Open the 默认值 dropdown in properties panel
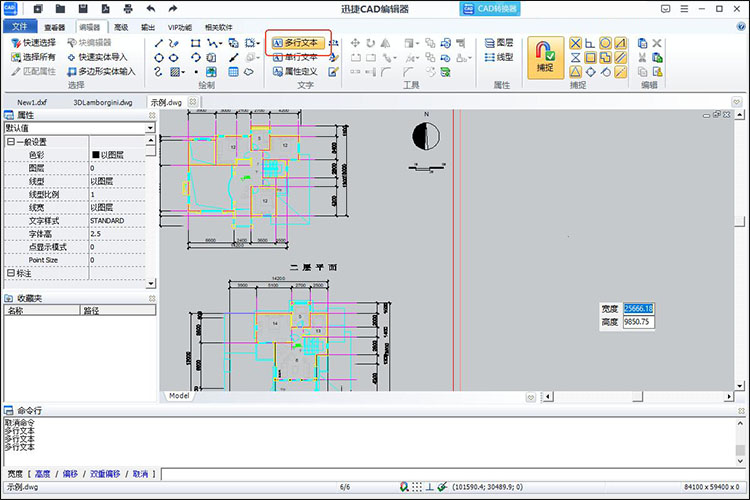This screenshot has width=750, height=500. tap(150, 128)
